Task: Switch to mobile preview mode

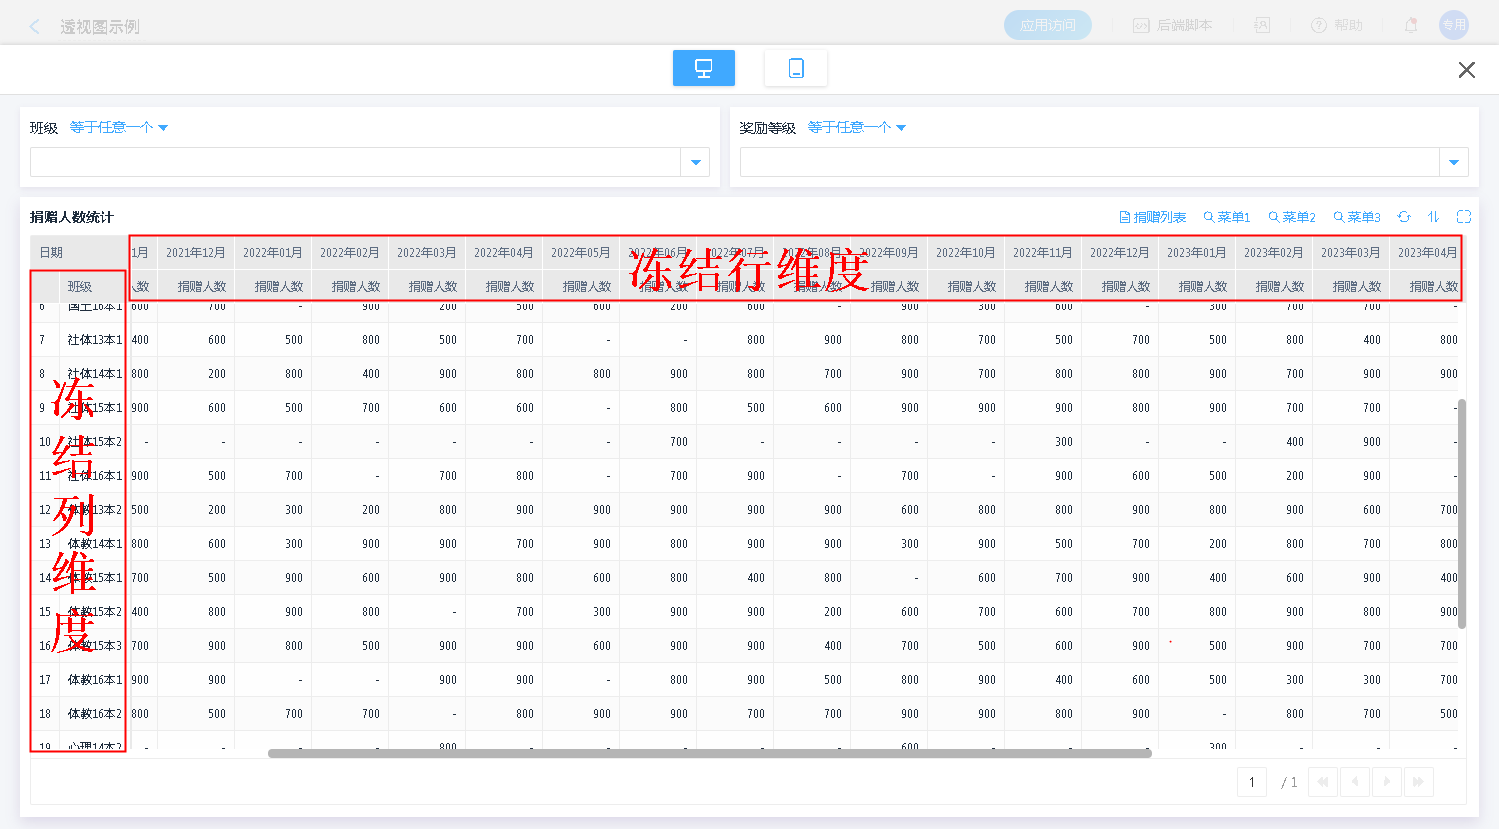Action: click(795, 68)
